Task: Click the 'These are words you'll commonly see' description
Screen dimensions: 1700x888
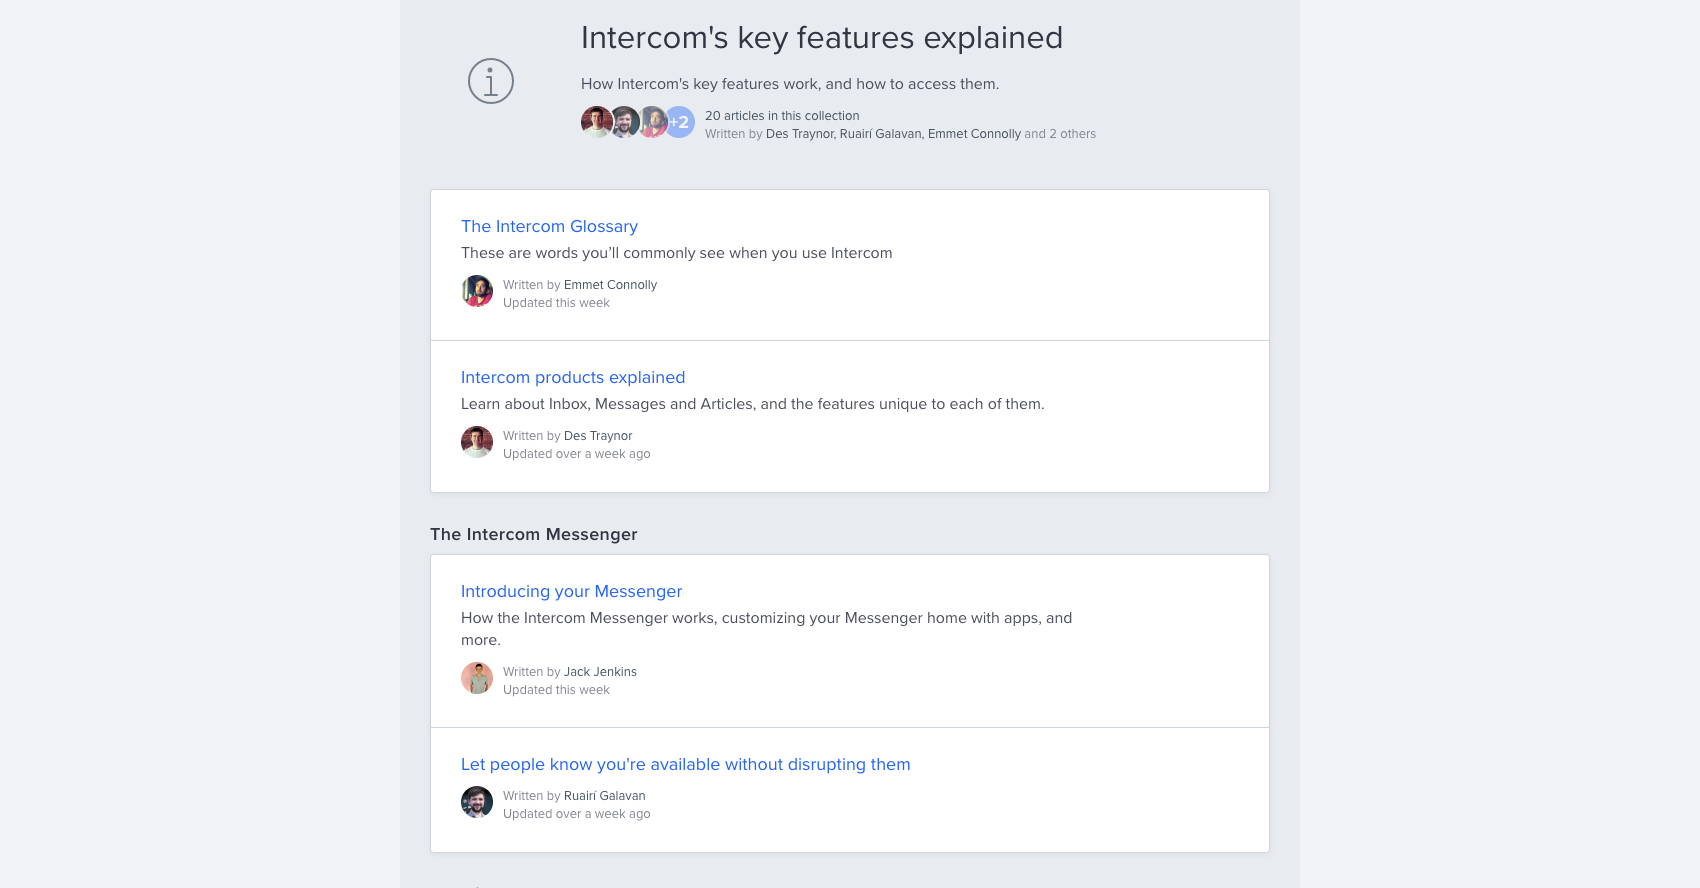Action: point(677,253)
